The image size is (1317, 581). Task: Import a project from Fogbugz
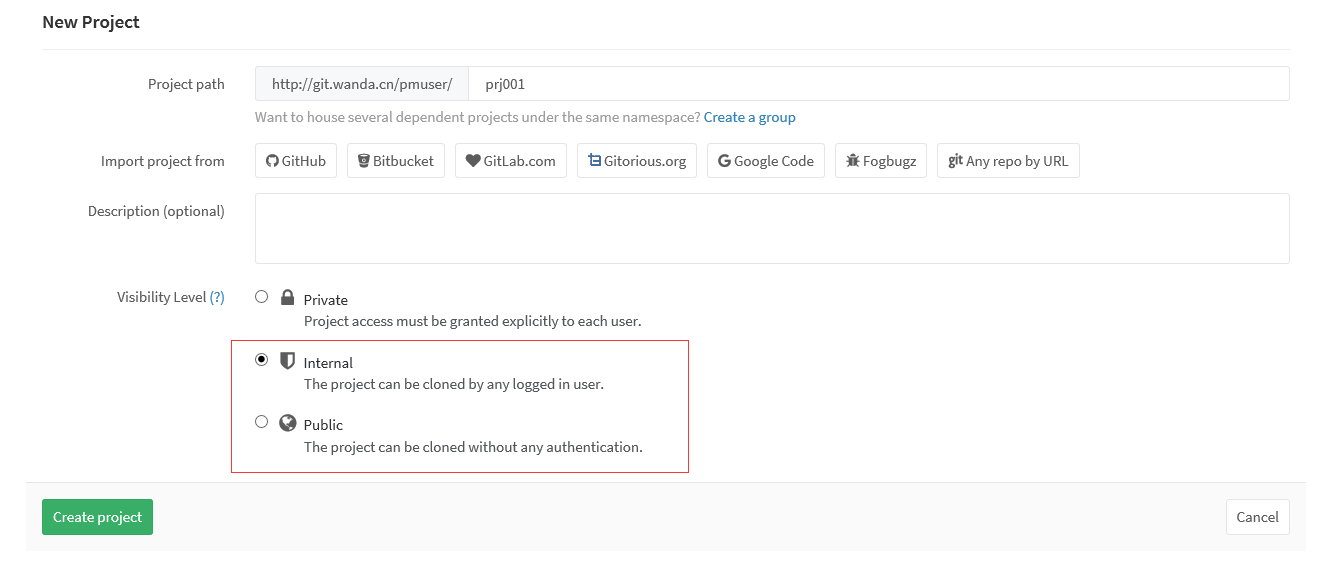pos(880,160)
